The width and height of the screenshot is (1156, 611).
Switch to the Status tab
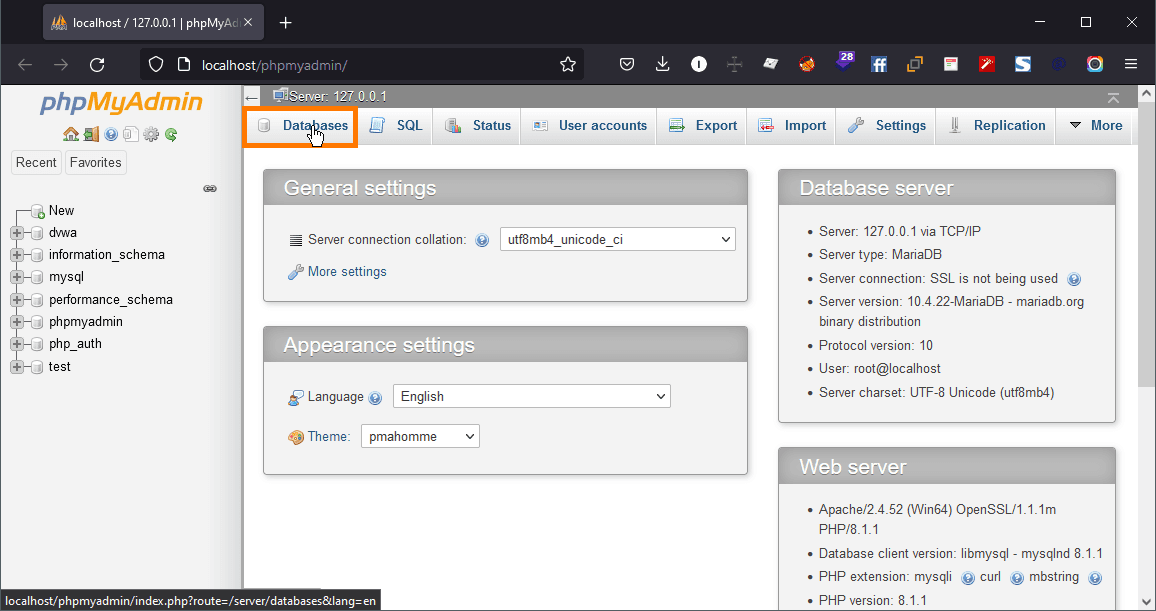[478, 126]
